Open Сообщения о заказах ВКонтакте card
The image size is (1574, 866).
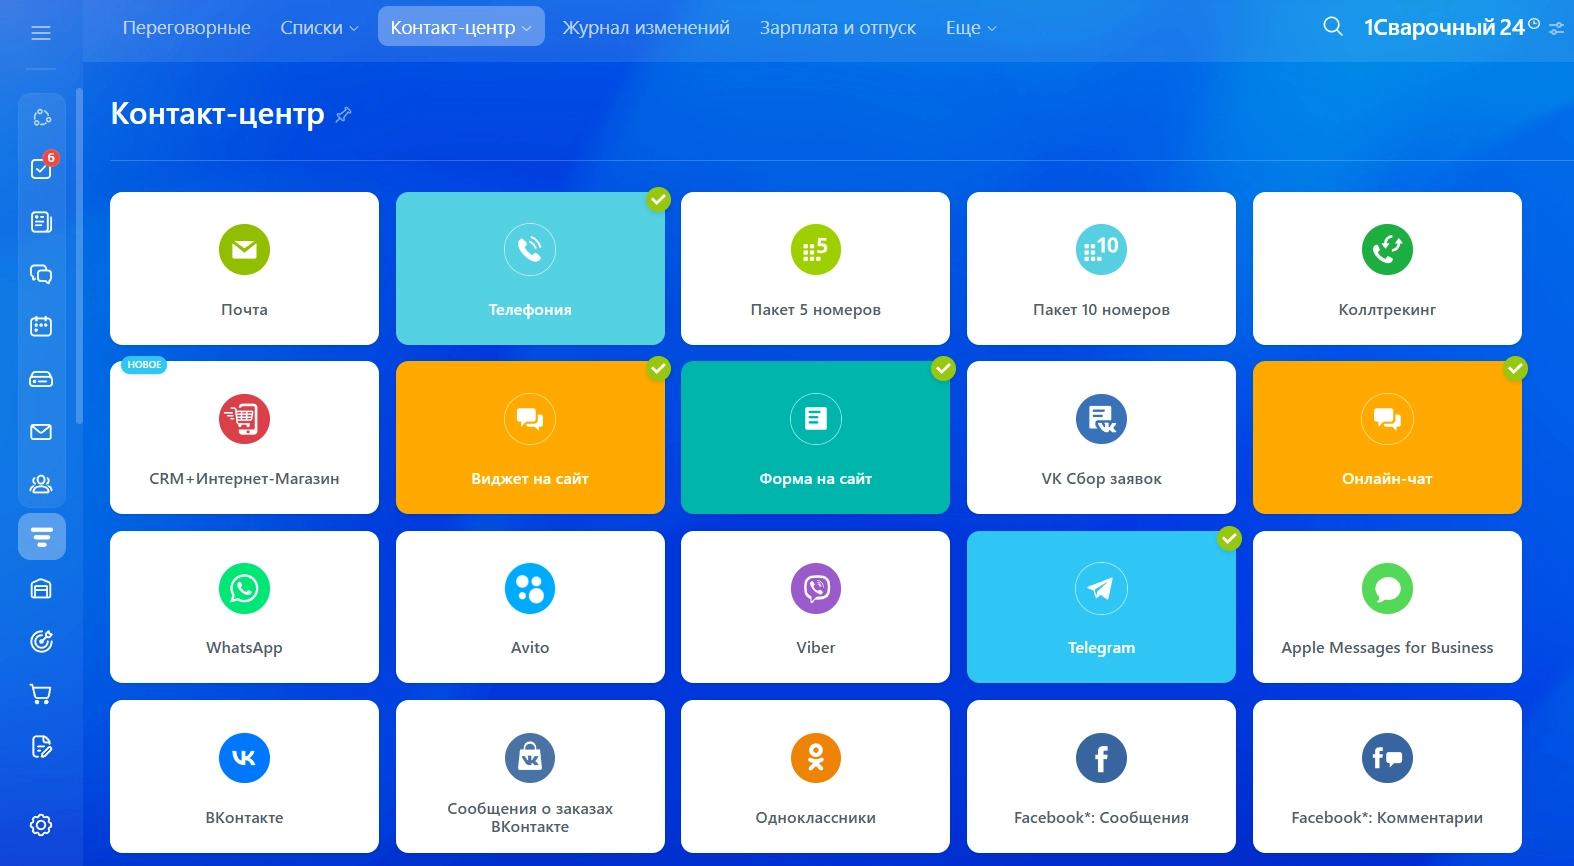click(x=530, y=776)
